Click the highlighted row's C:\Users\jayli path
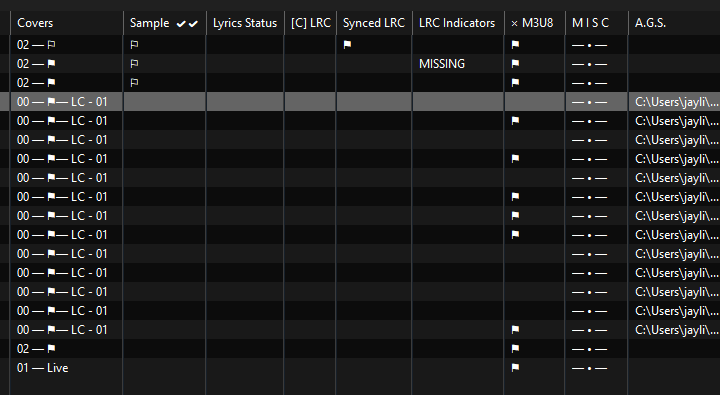The image size is (720, 395). (x=677, y=102)
